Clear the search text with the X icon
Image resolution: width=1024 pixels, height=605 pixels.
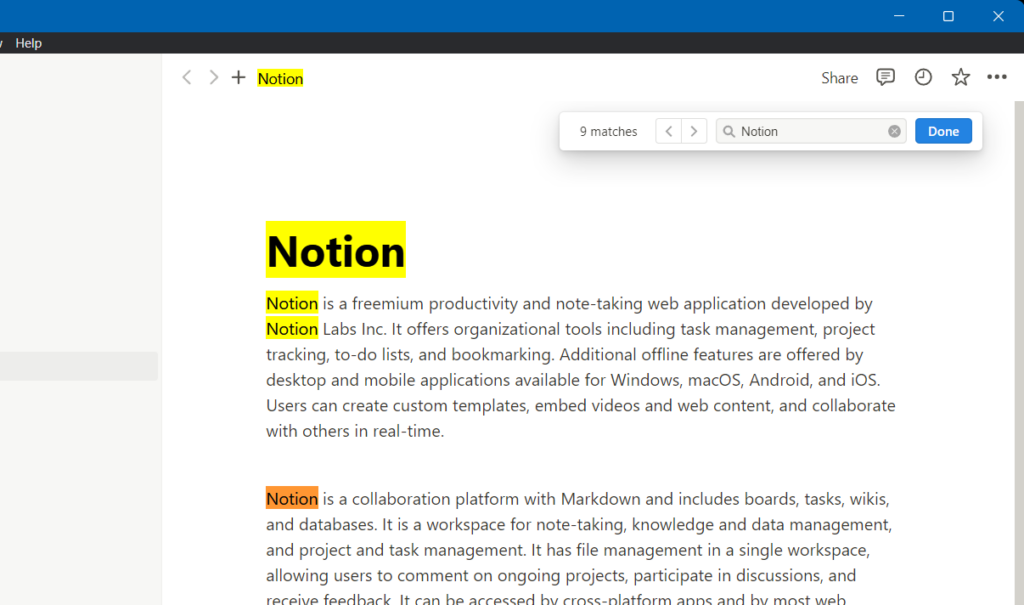click(x=893, y=130)
